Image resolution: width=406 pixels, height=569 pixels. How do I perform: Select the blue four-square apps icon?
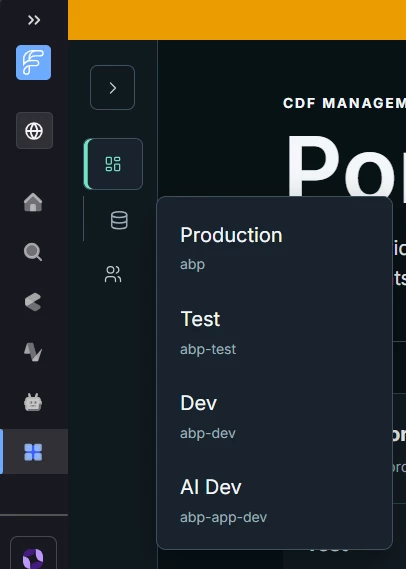(33, 452)
